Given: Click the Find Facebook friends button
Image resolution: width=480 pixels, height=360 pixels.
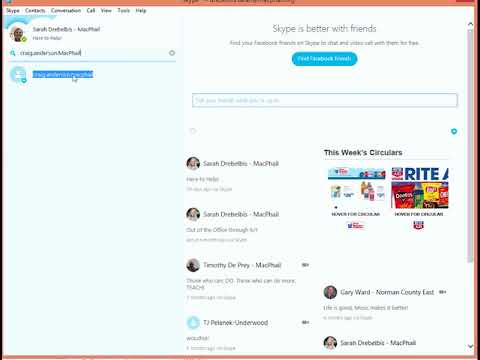Looking at the screenshot, I should coord(324,59).
